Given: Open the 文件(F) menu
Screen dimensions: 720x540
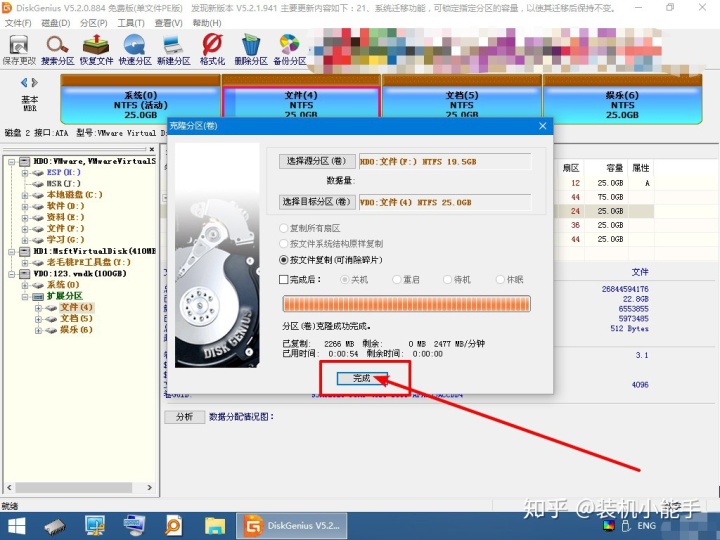Looking at the screenshot, I should [18, 23].
